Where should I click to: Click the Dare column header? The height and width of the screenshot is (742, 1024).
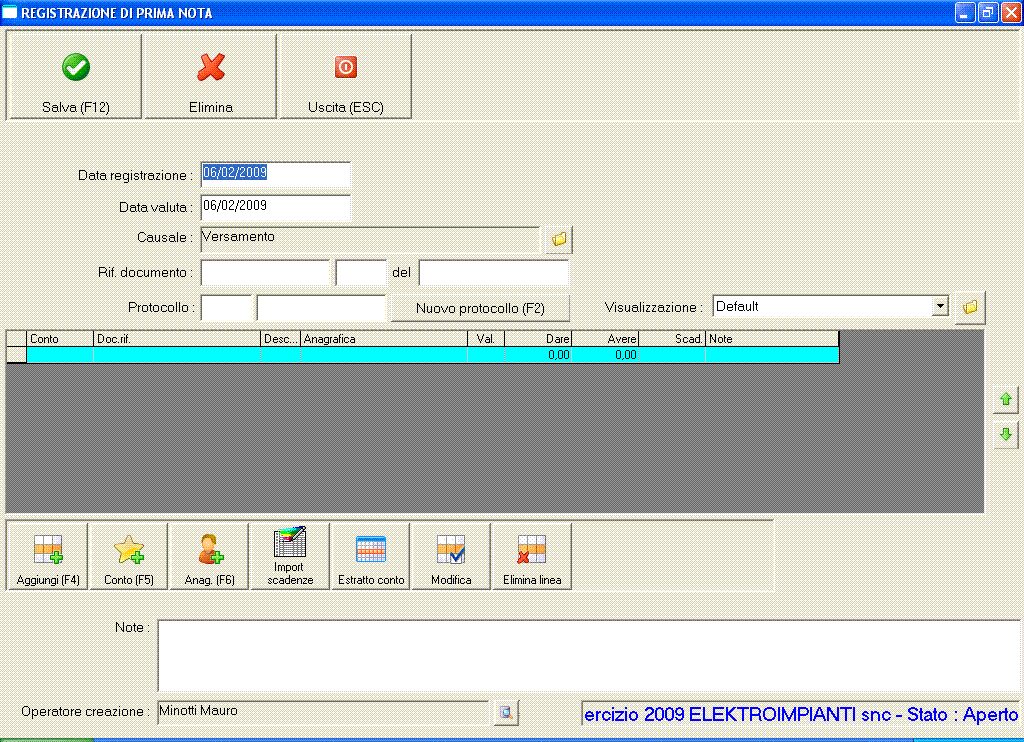coord(538,339)
